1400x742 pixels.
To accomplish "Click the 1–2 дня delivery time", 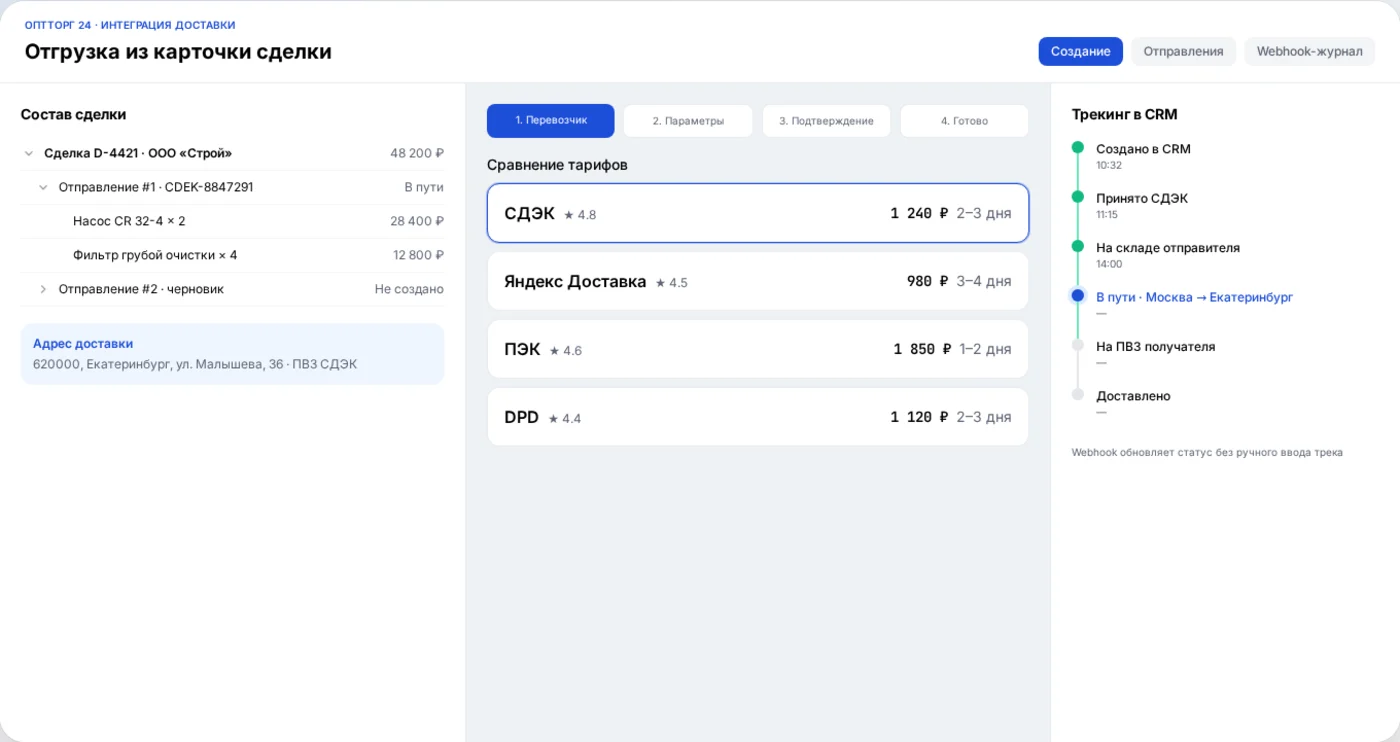I will pyautogui.click(x=985, y=350).
